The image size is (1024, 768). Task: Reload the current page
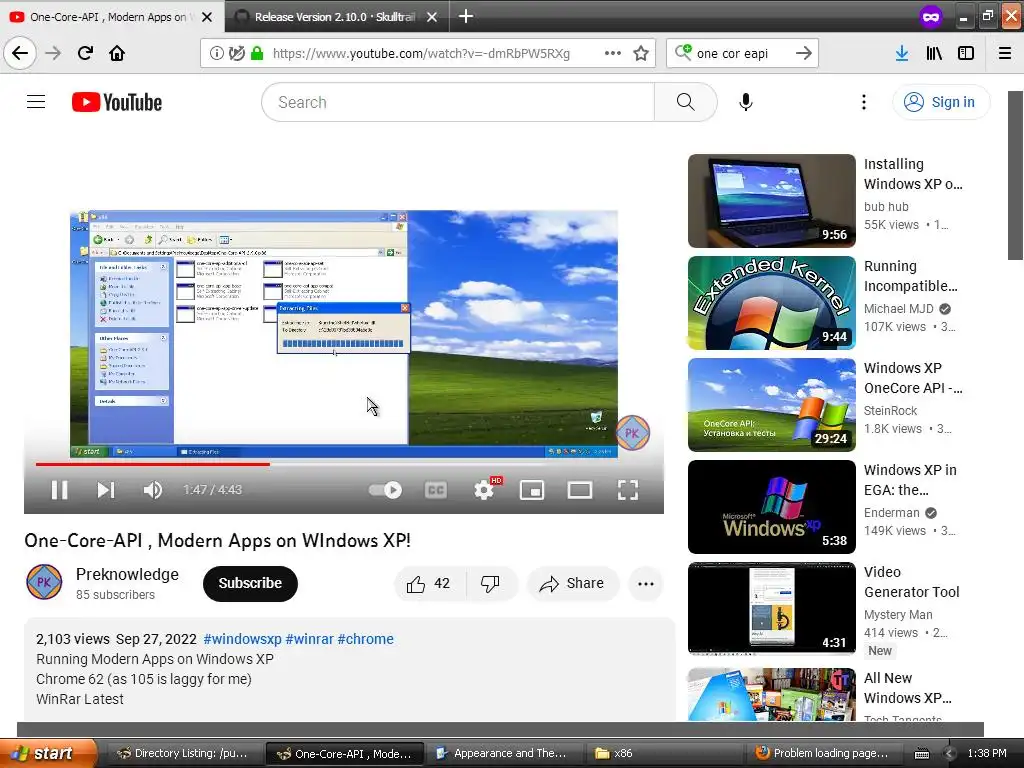[85, 53]
